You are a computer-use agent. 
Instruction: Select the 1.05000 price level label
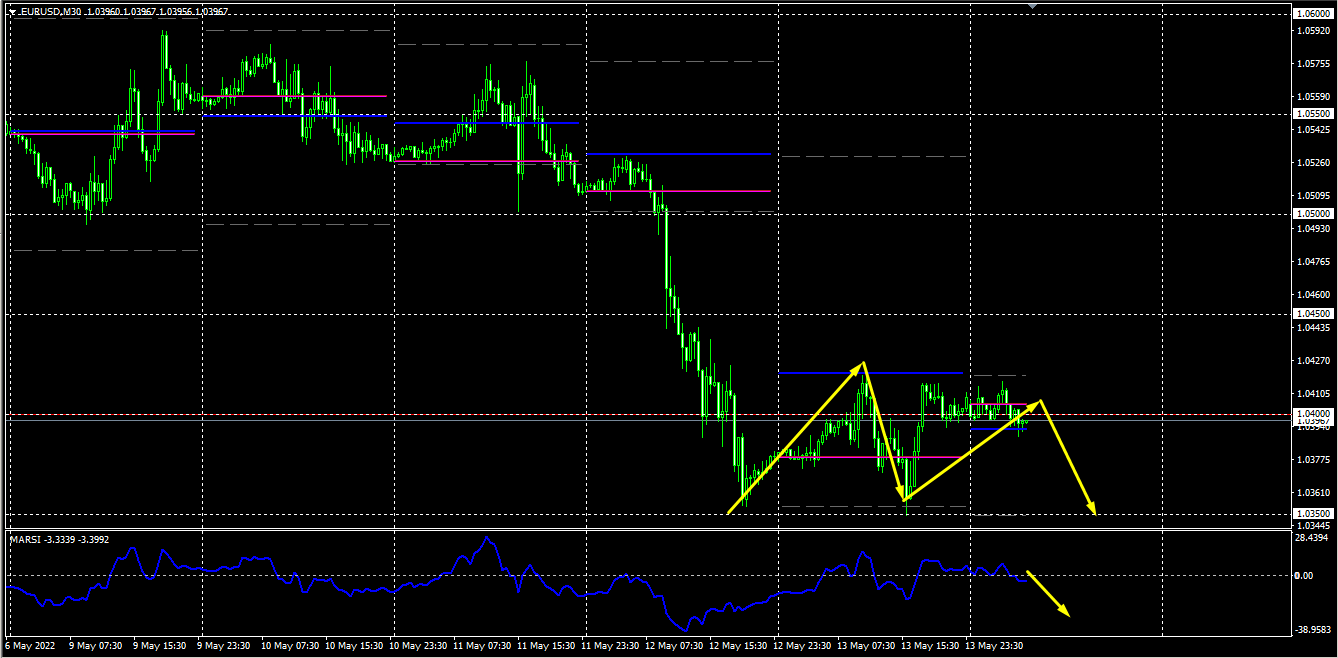1311,214
